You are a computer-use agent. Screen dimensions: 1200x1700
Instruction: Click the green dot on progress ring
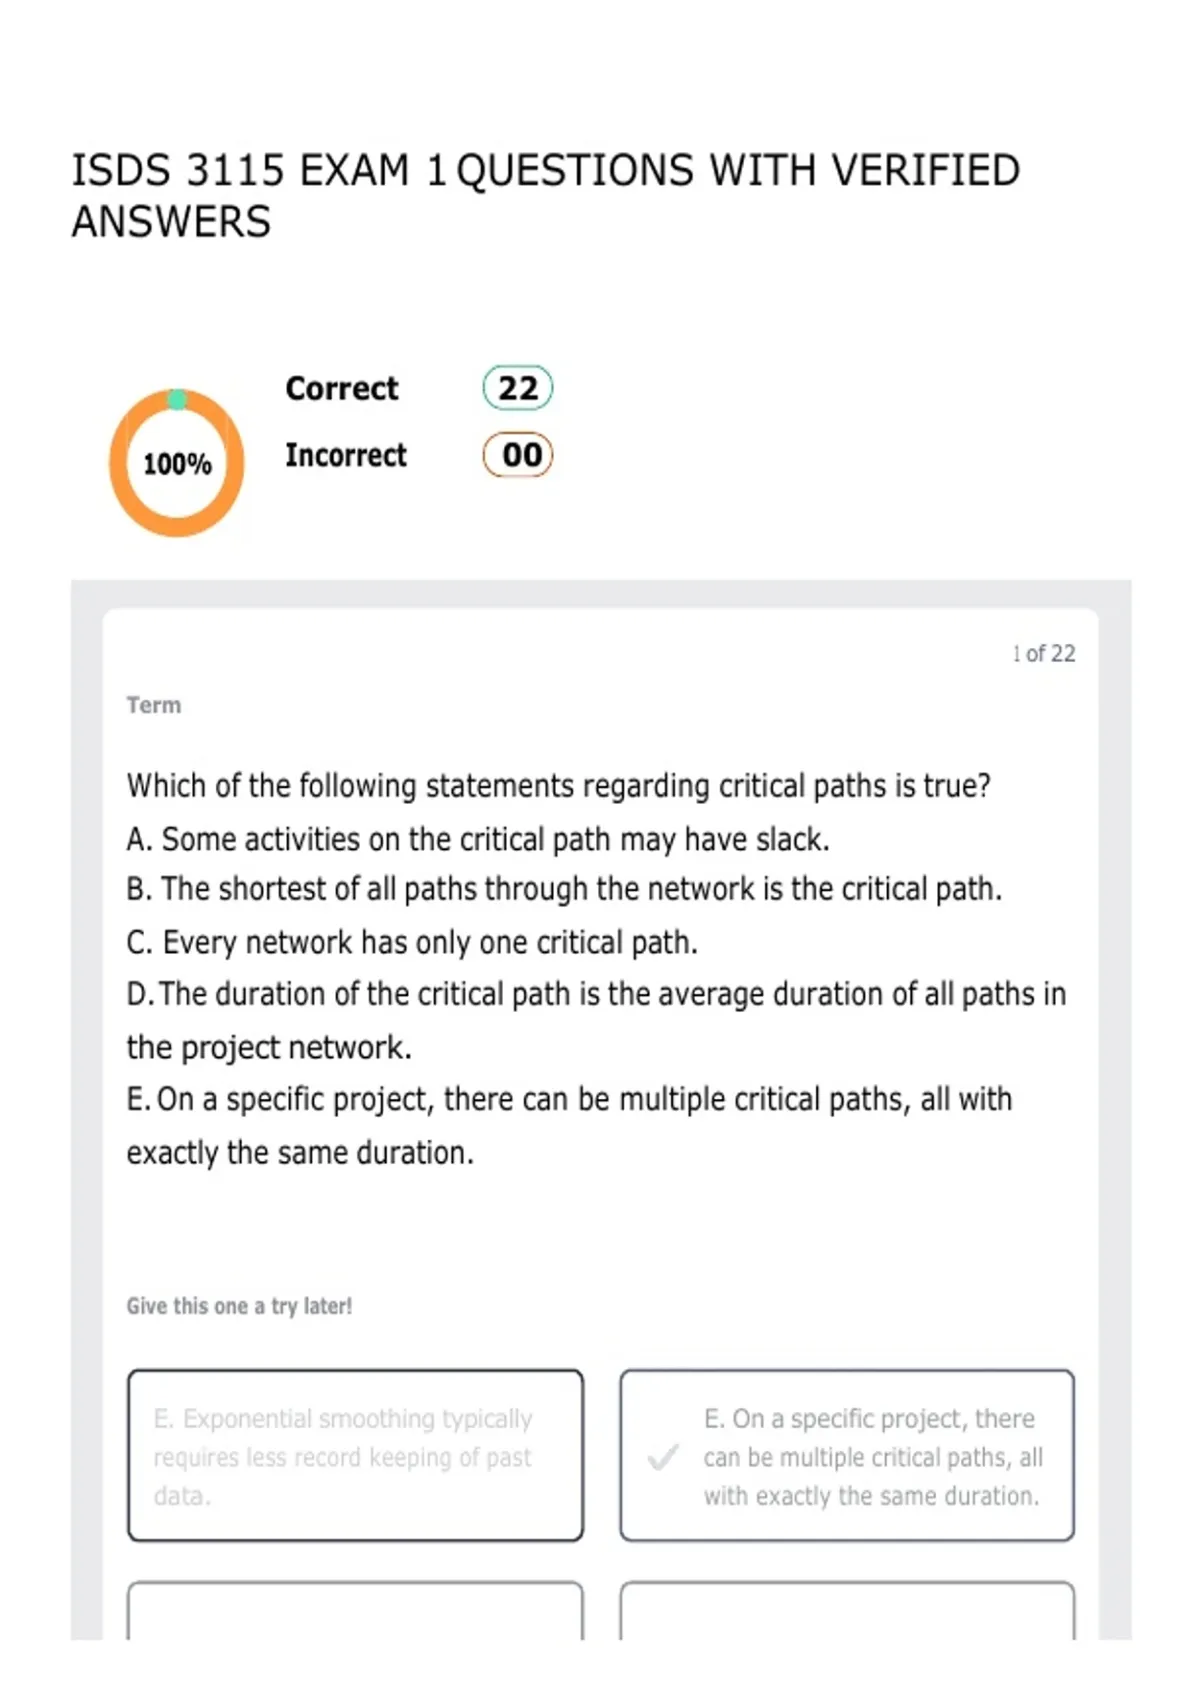(177, 400)
